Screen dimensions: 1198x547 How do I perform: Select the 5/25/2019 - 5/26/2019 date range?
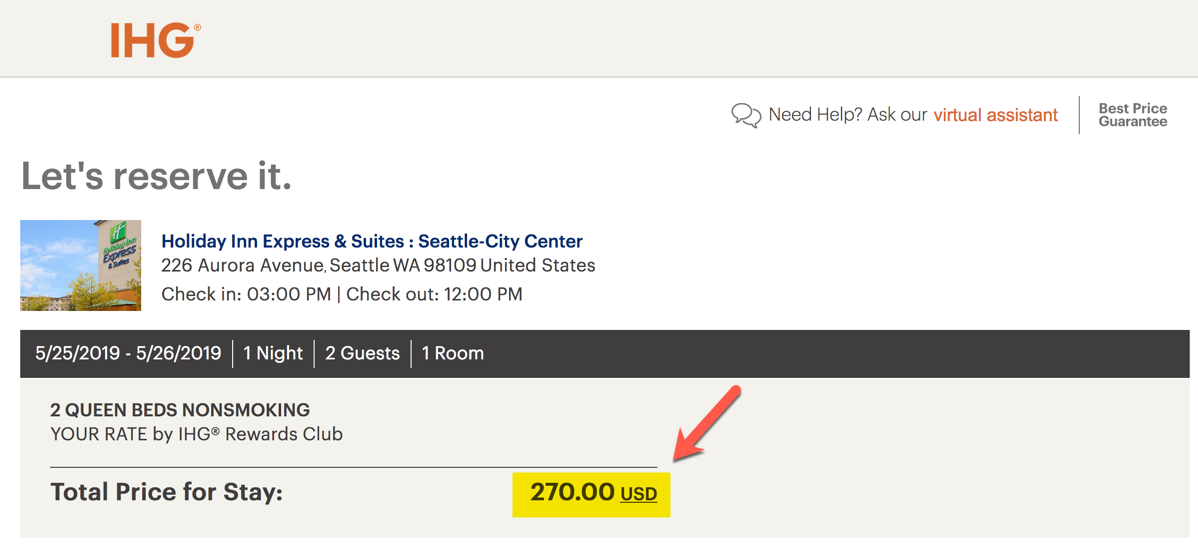click(128, 354)
